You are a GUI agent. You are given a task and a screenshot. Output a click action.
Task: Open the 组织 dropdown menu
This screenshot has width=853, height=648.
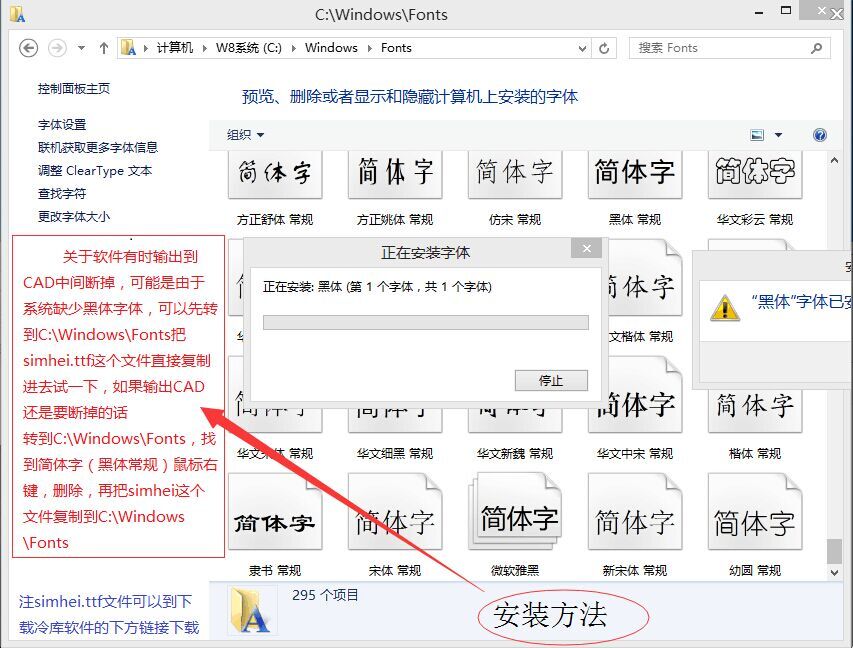point(245,135)
